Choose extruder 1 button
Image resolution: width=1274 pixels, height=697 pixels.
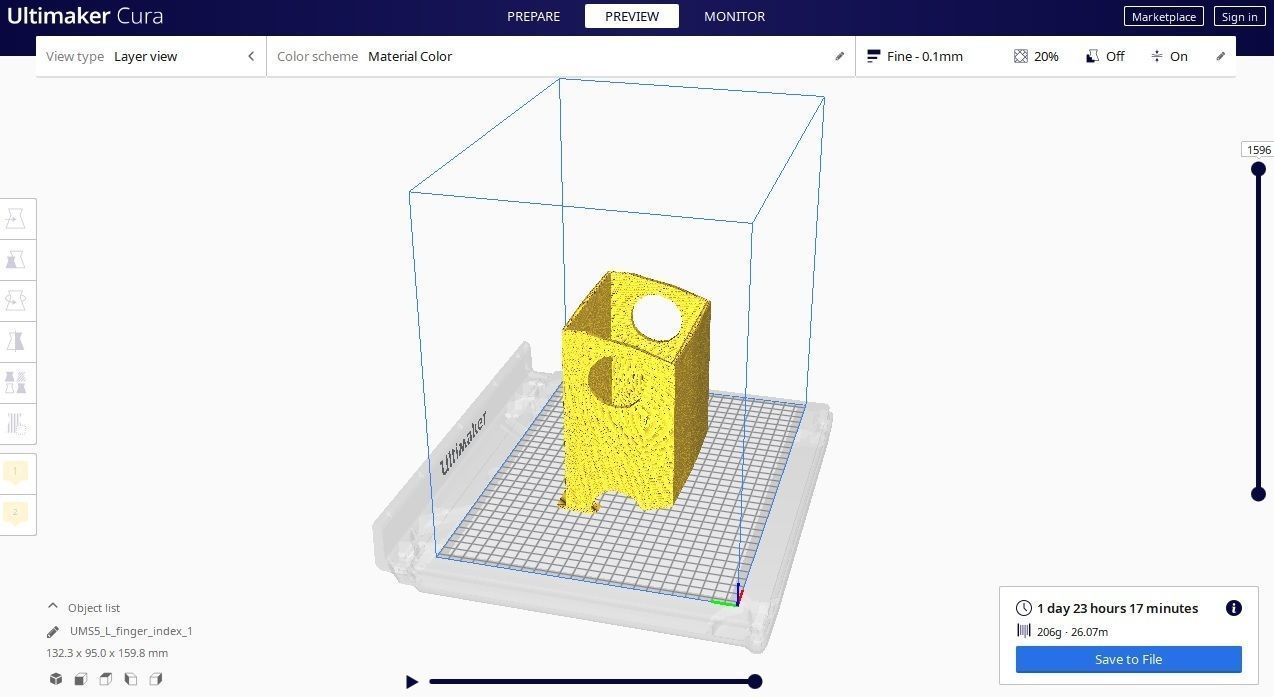pos(16,472)
